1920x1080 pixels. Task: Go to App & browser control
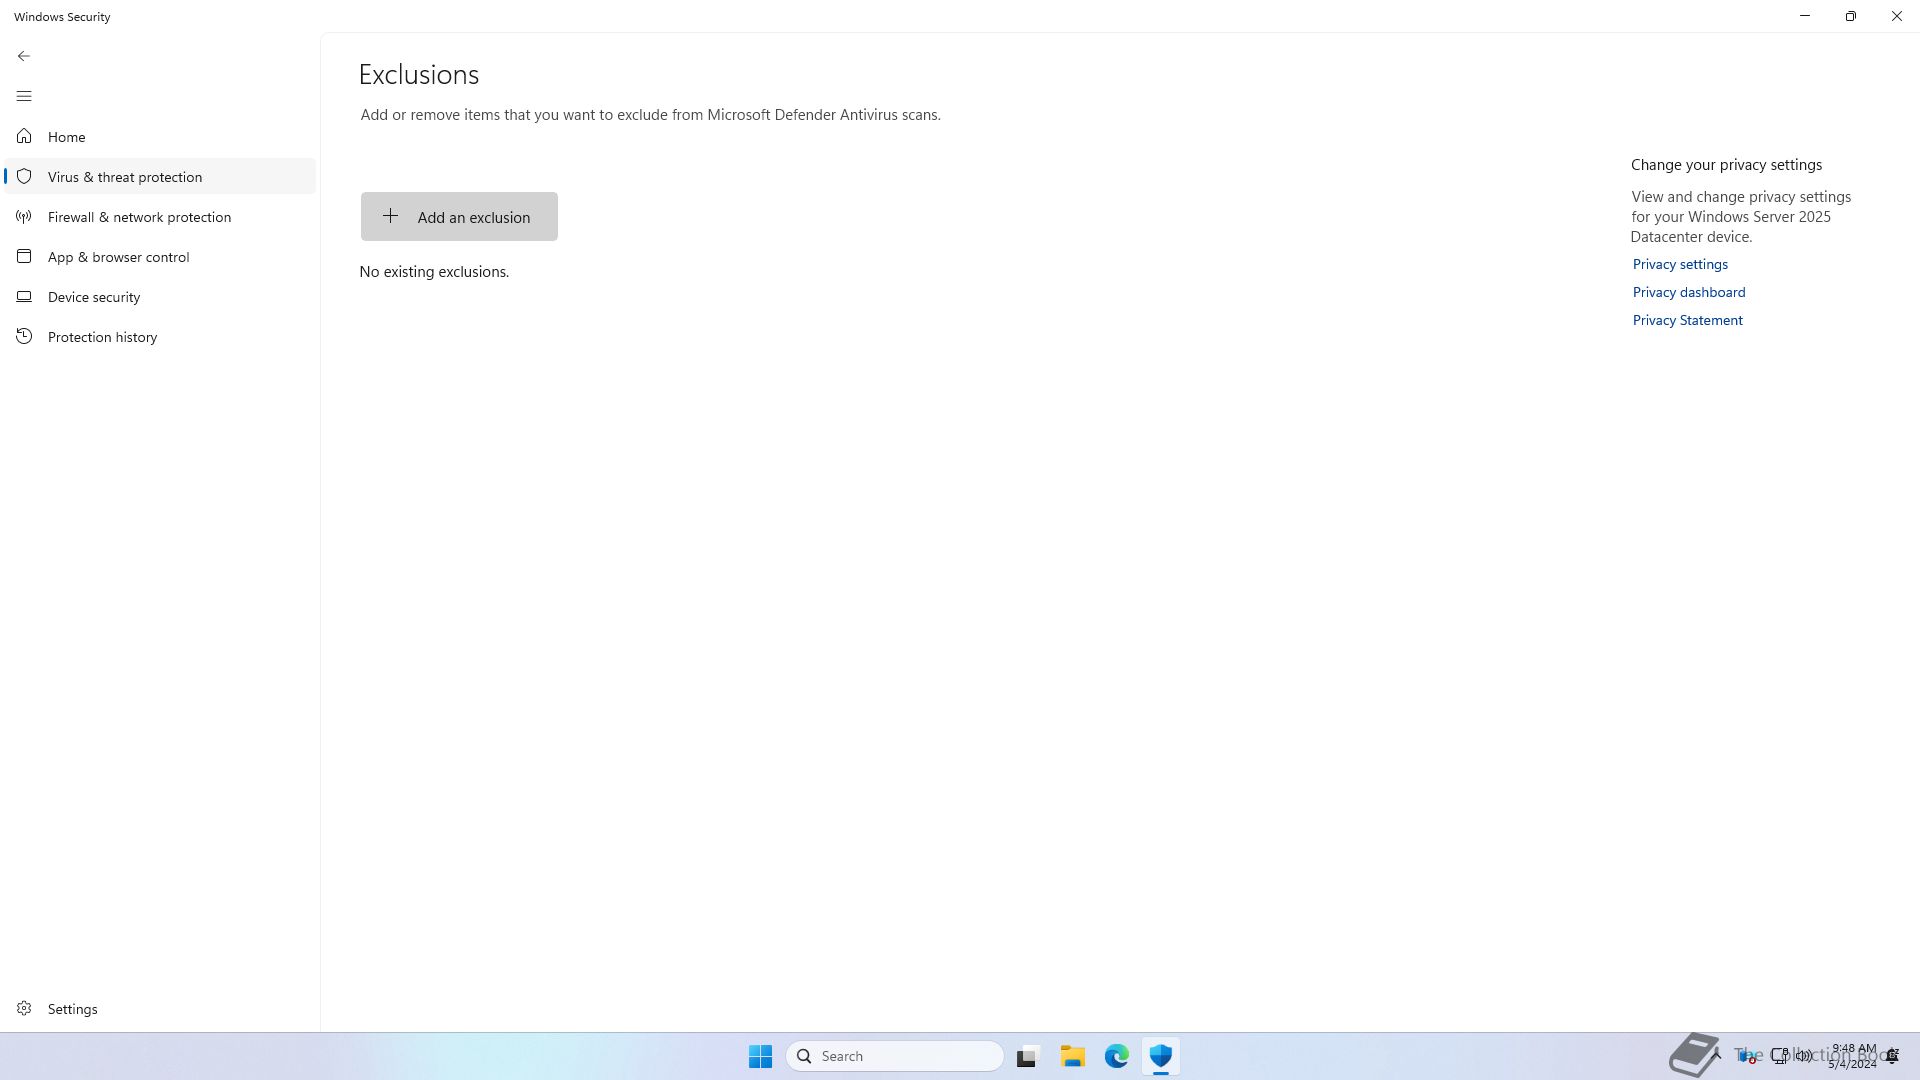(118, 257)
